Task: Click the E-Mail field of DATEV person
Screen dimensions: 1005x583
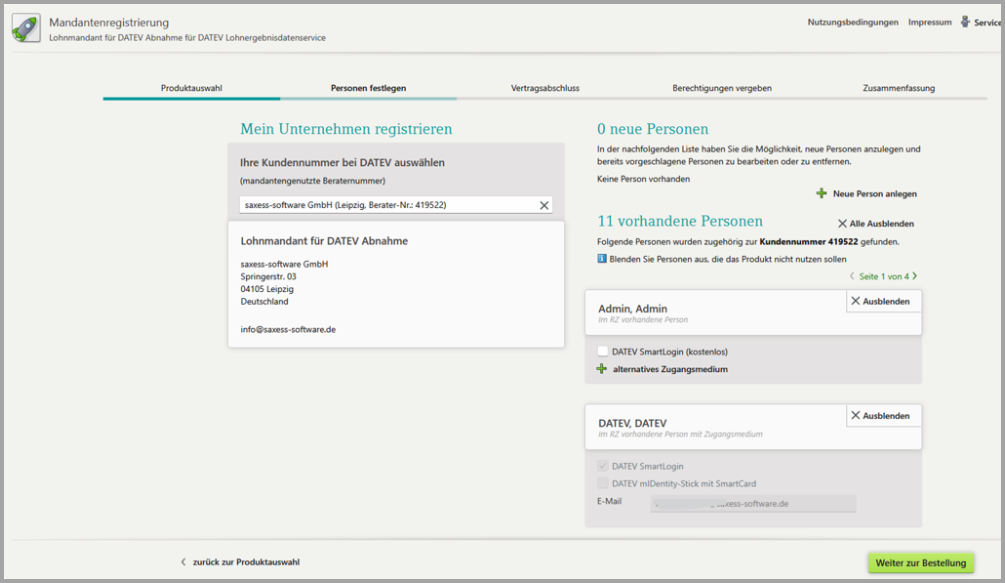Action: (x=753, y=504)
